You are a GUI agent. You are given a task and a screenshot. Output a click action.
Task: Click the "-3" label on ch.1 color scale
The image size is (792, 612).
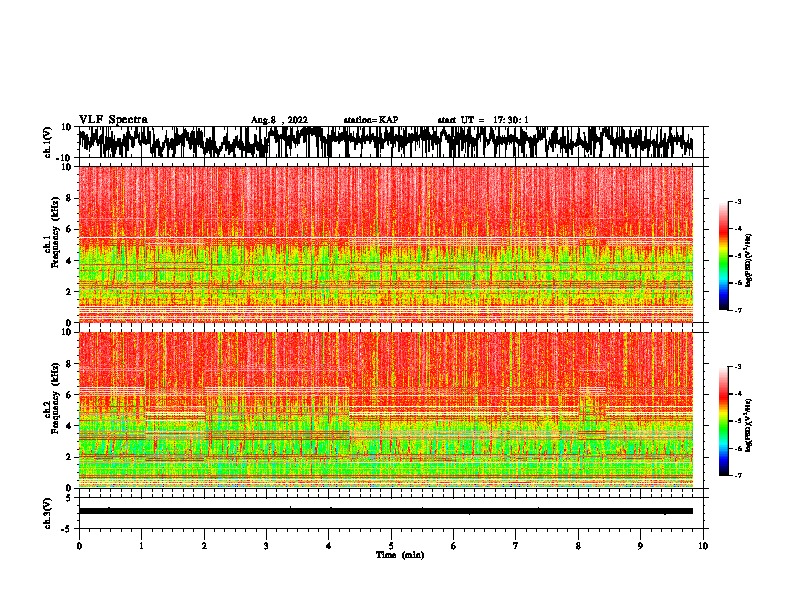[738, 201]
